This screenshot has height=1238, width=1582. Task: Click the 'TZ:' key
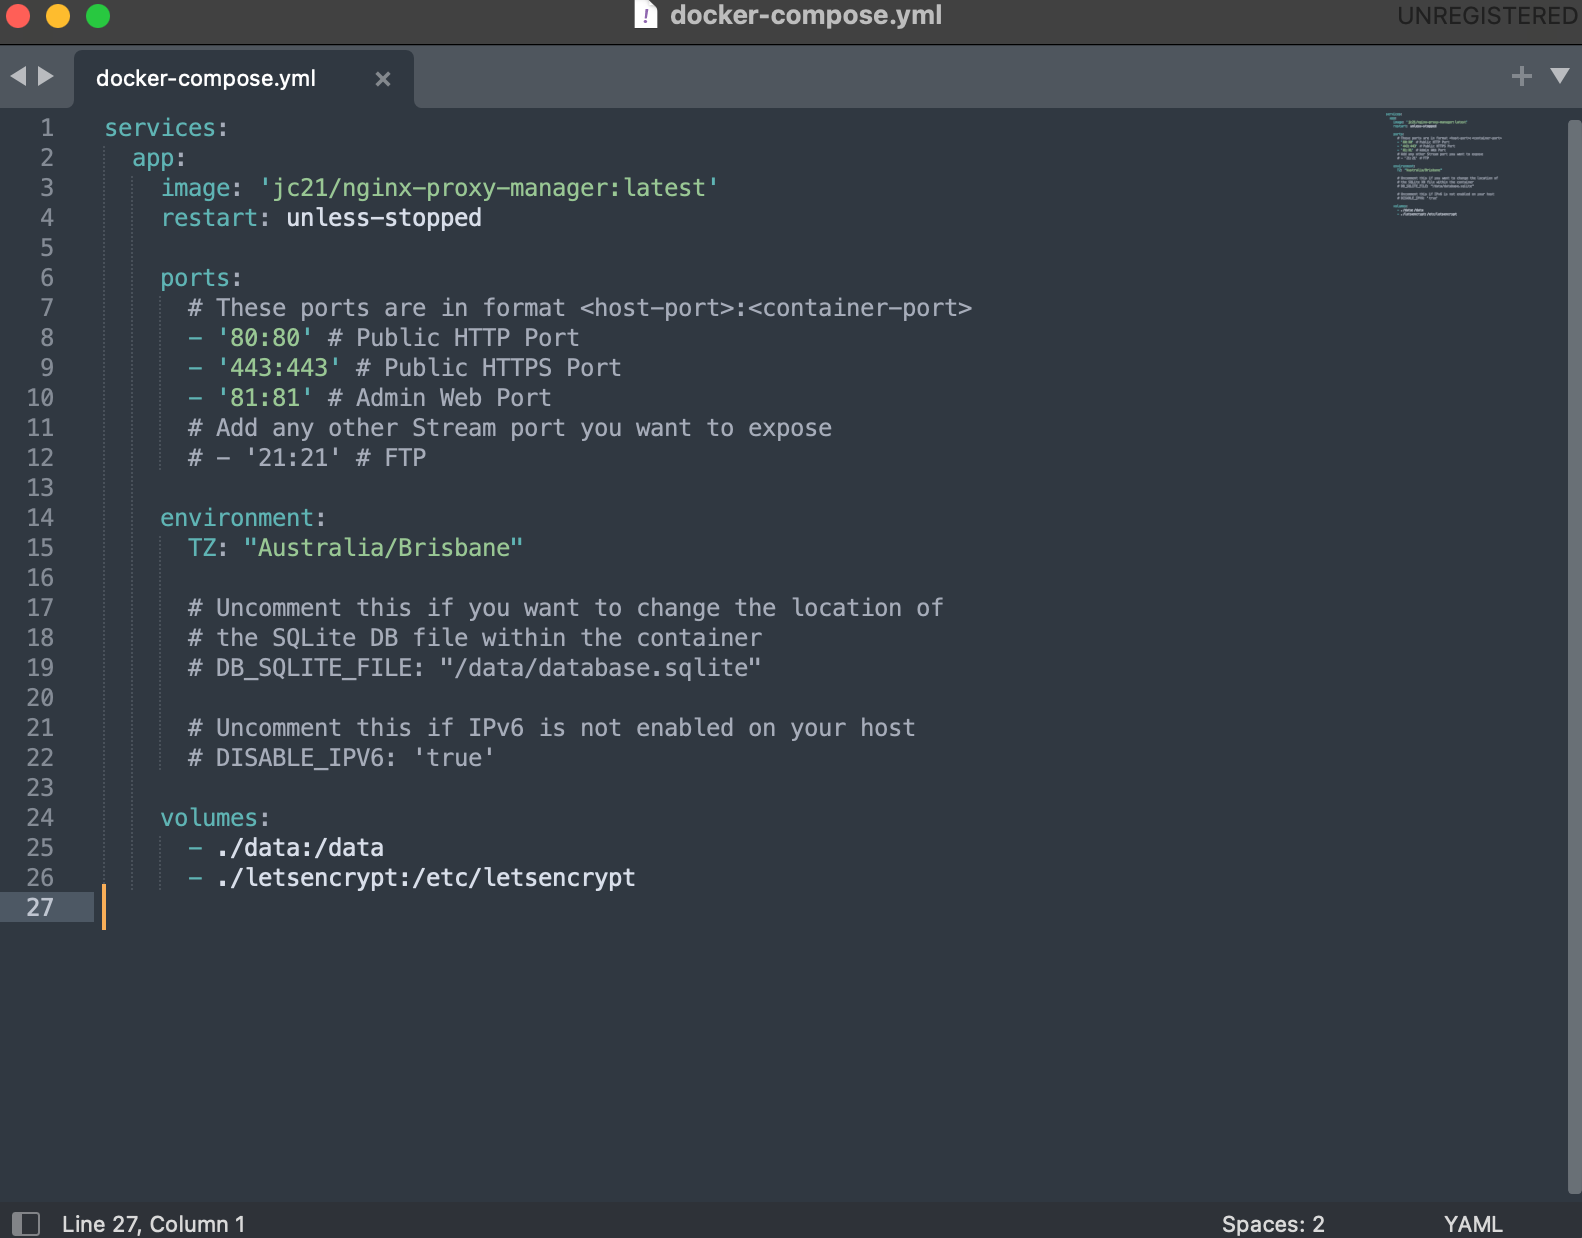tap(208, 548)
